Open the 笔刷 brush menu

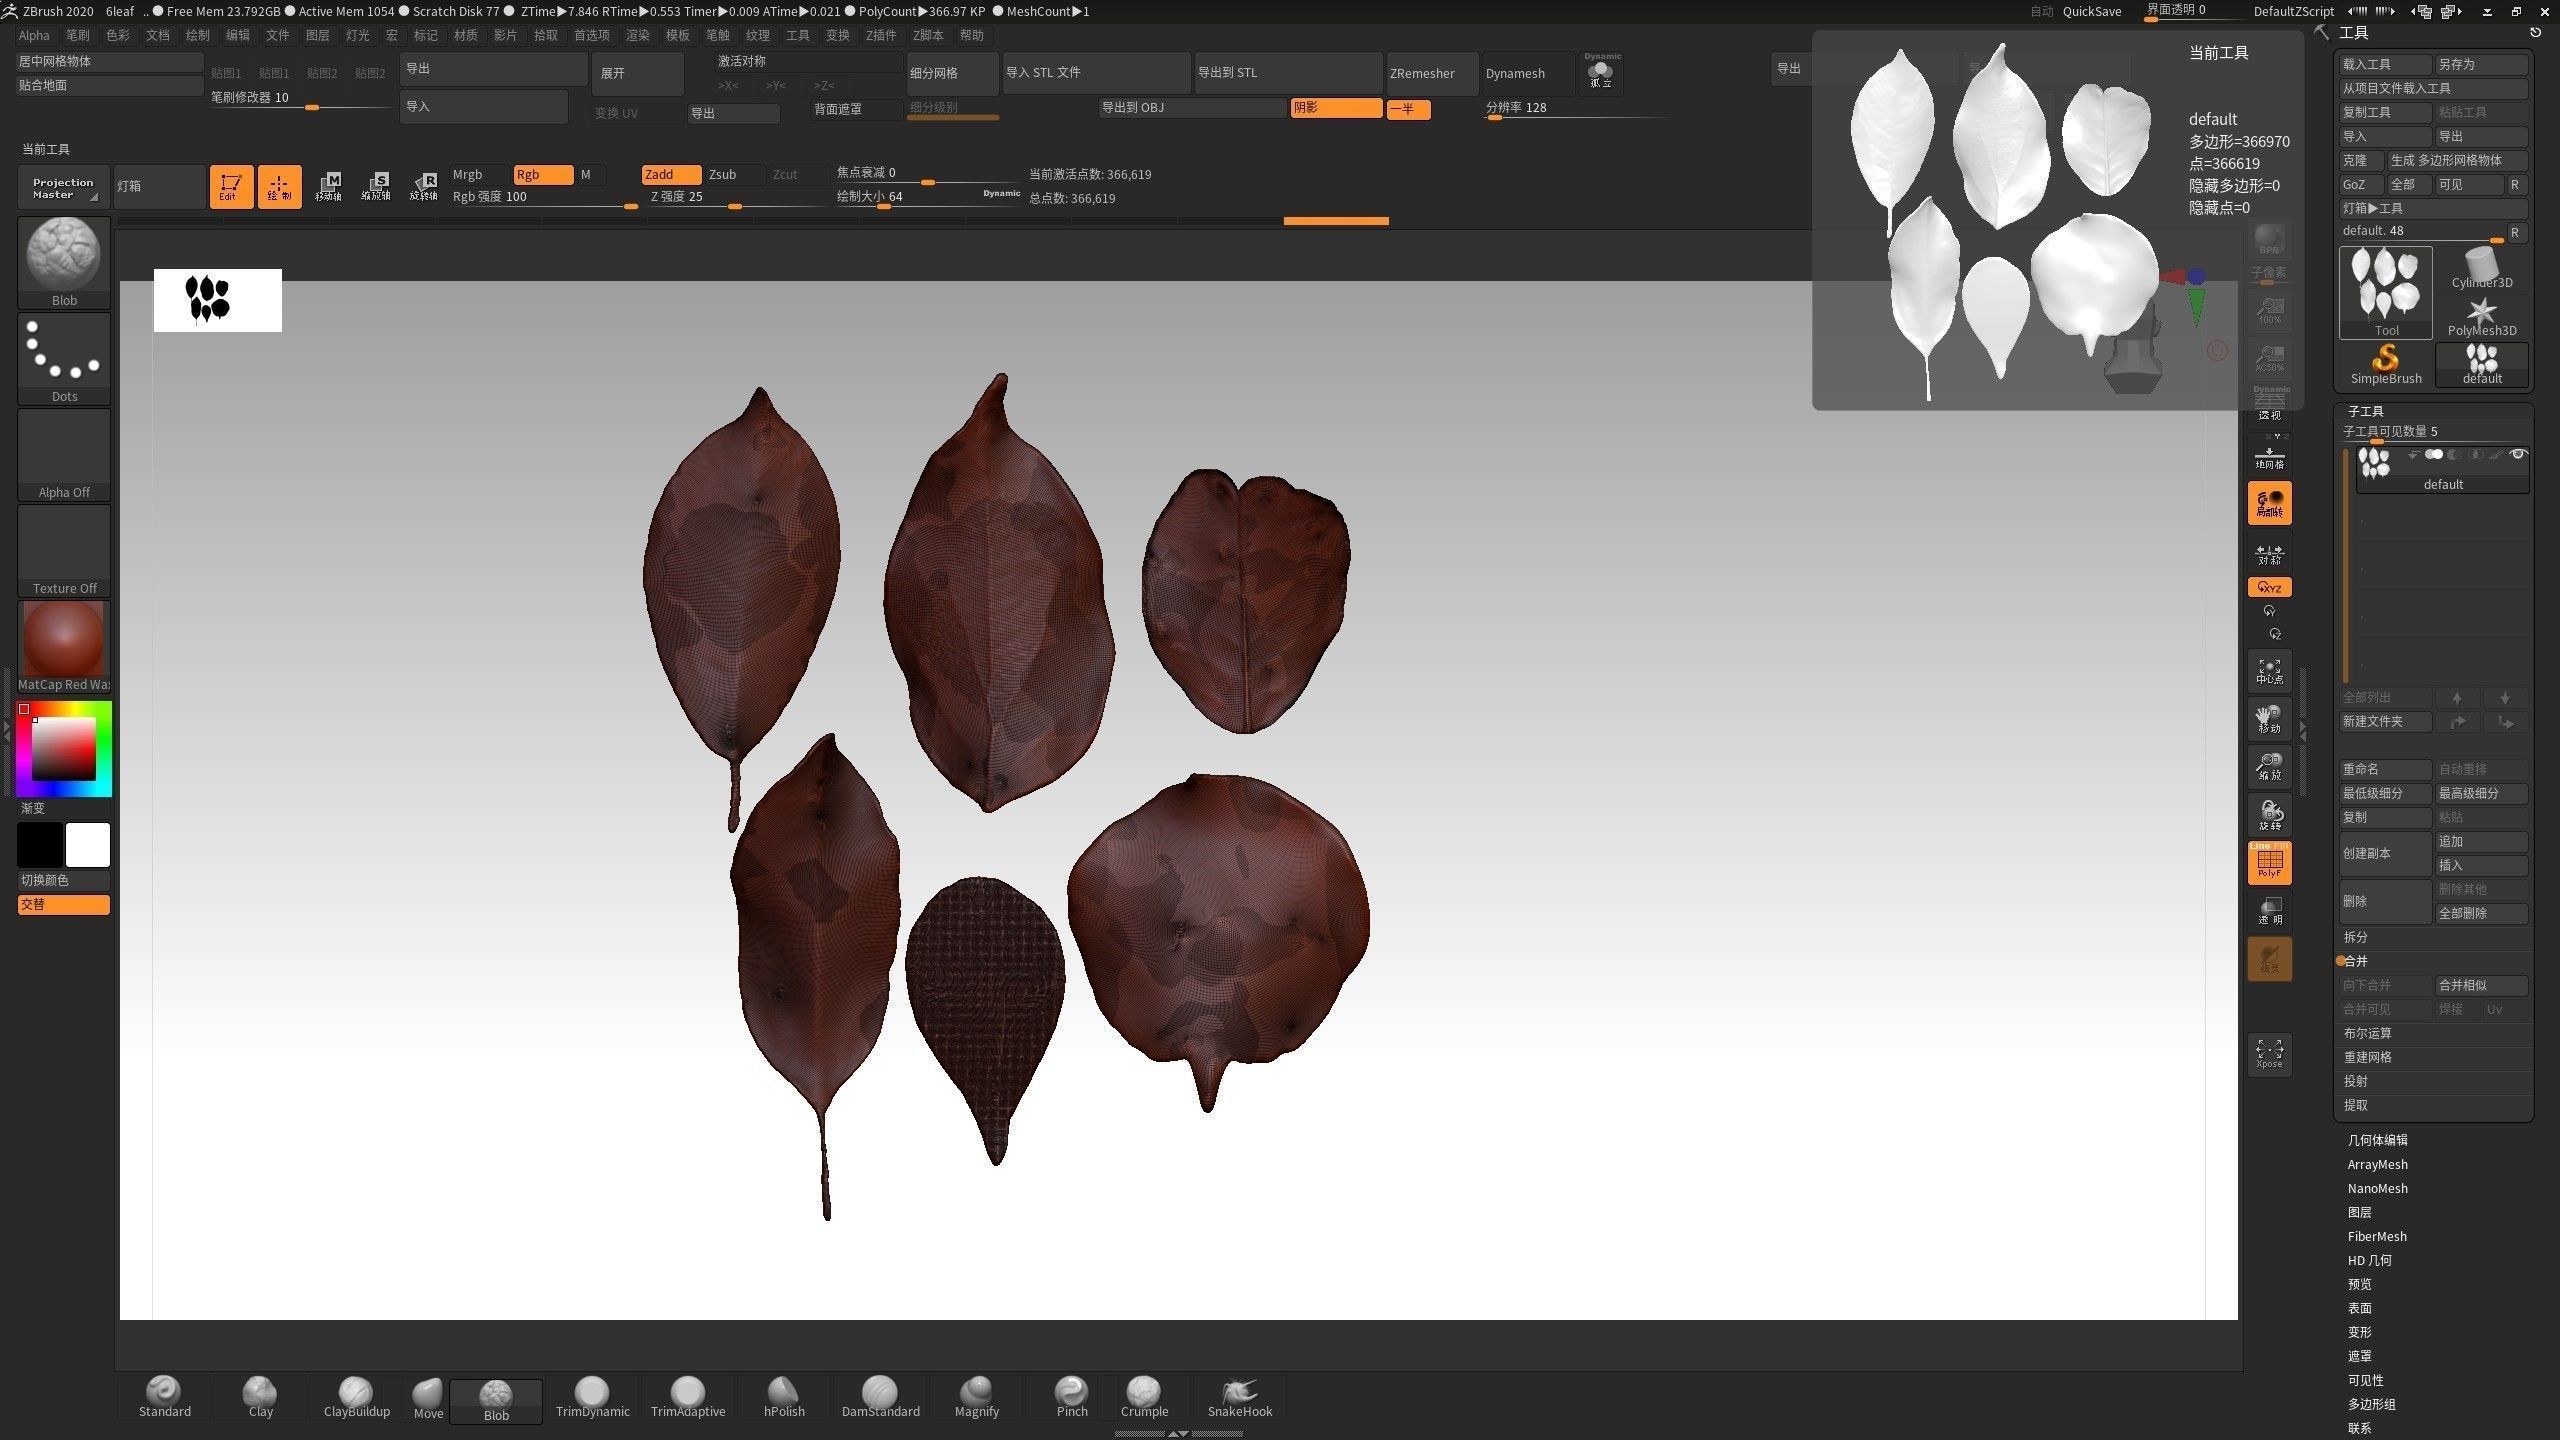[x=77, y=35]
